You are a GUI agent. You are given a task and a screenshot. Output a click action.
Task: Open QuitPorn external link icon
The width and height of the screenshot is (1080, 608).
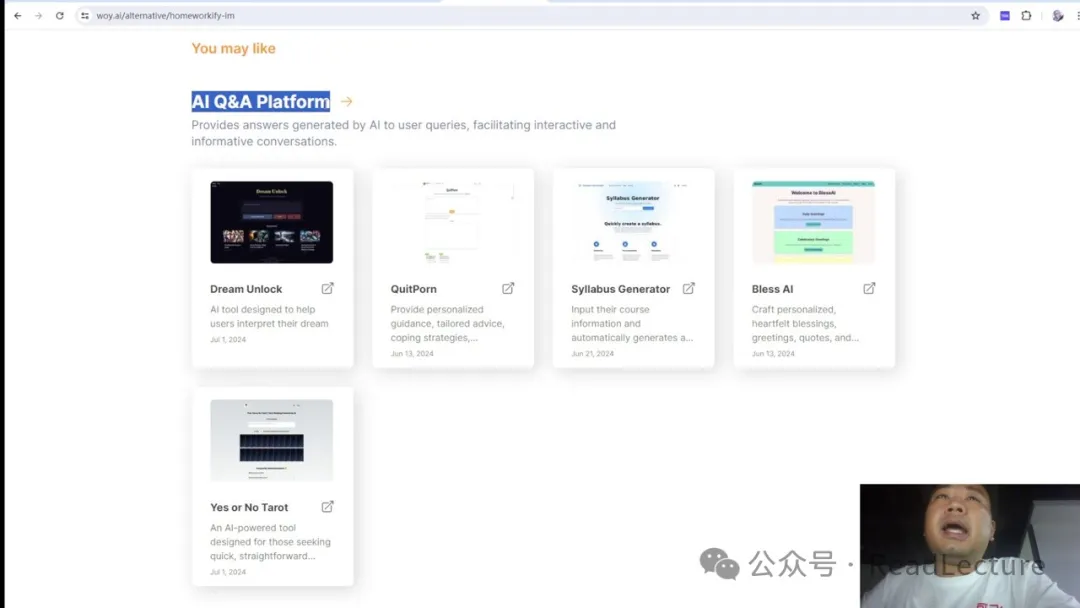coord(508,288)
